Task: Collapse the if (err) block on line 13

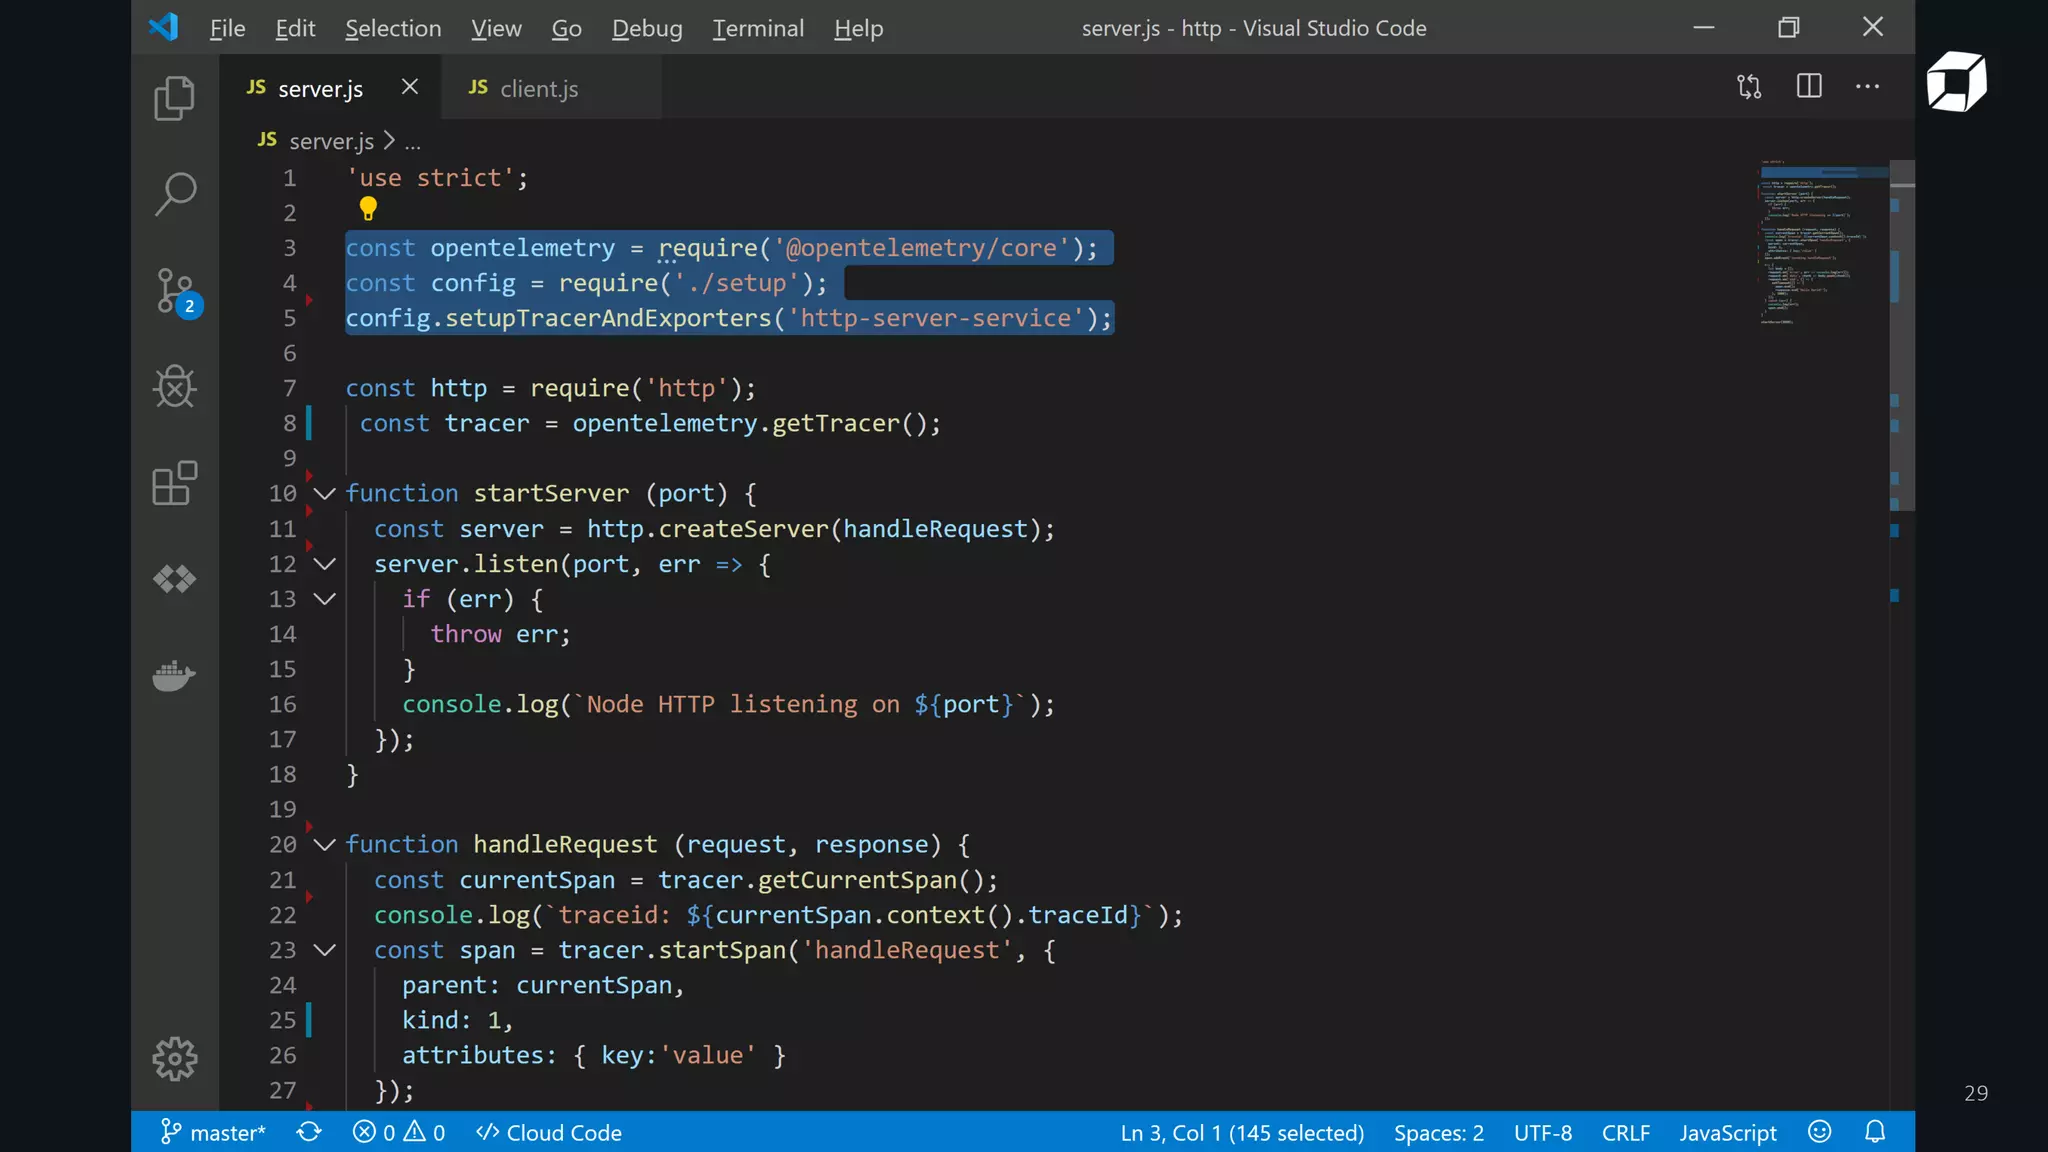Action: click(325, 599)
